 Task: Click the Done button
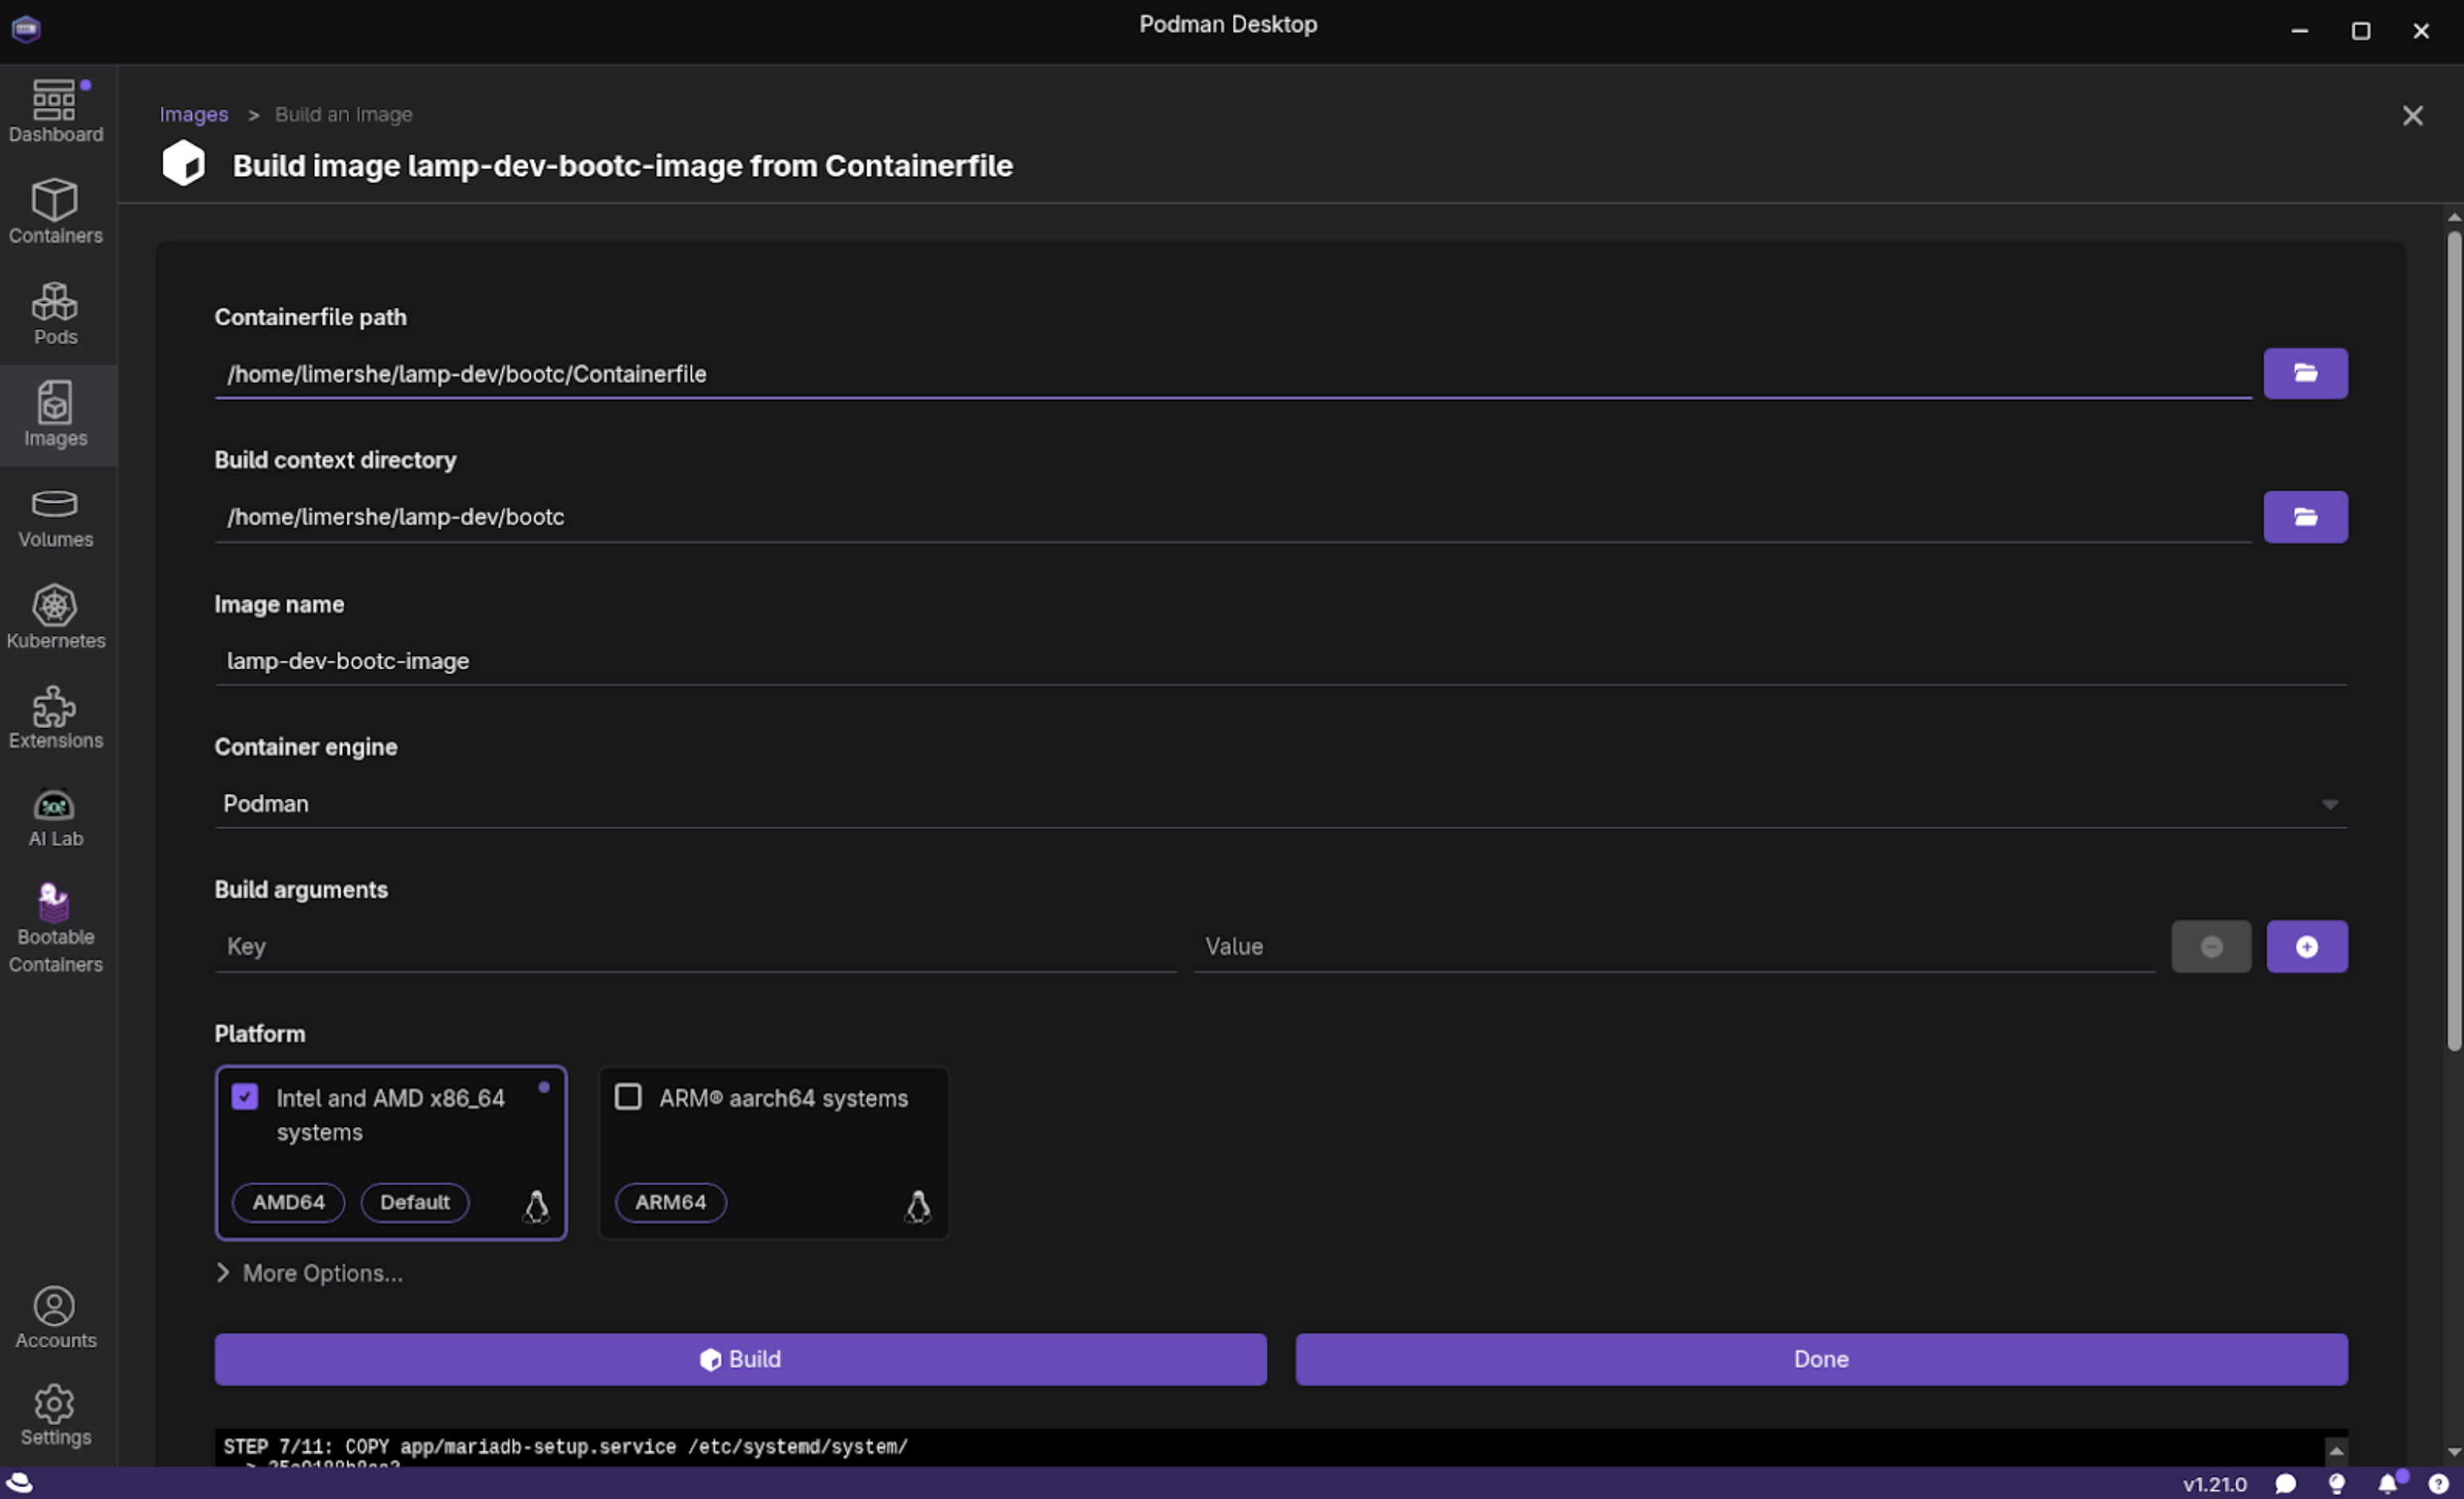[1820, 1359]
